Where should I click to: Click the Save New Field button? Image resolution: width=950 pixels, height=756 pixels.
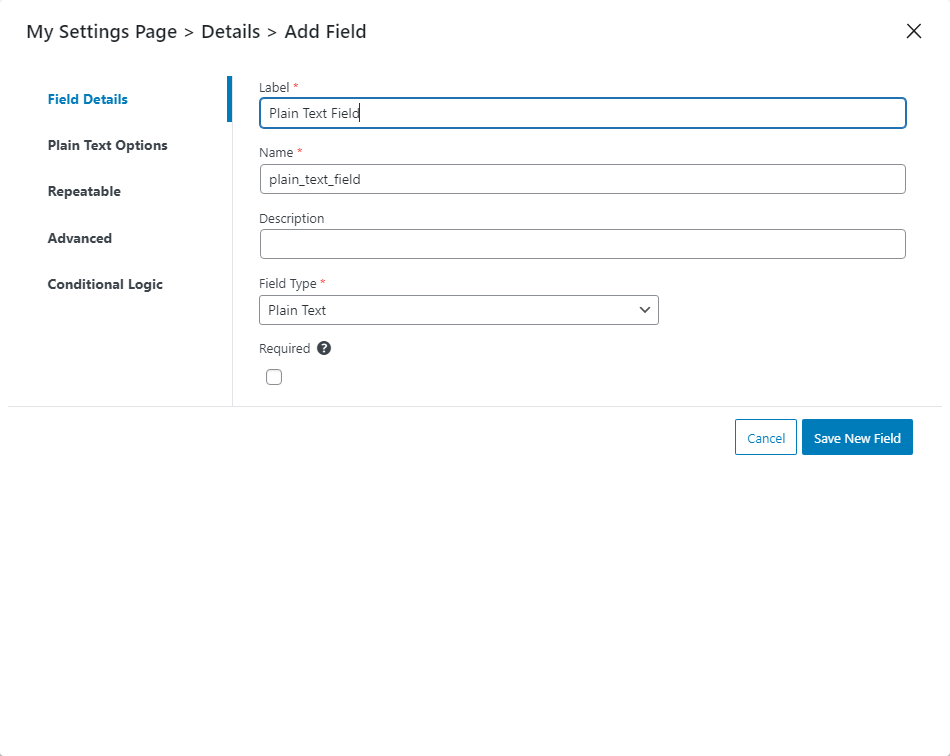tap(857, 437)
